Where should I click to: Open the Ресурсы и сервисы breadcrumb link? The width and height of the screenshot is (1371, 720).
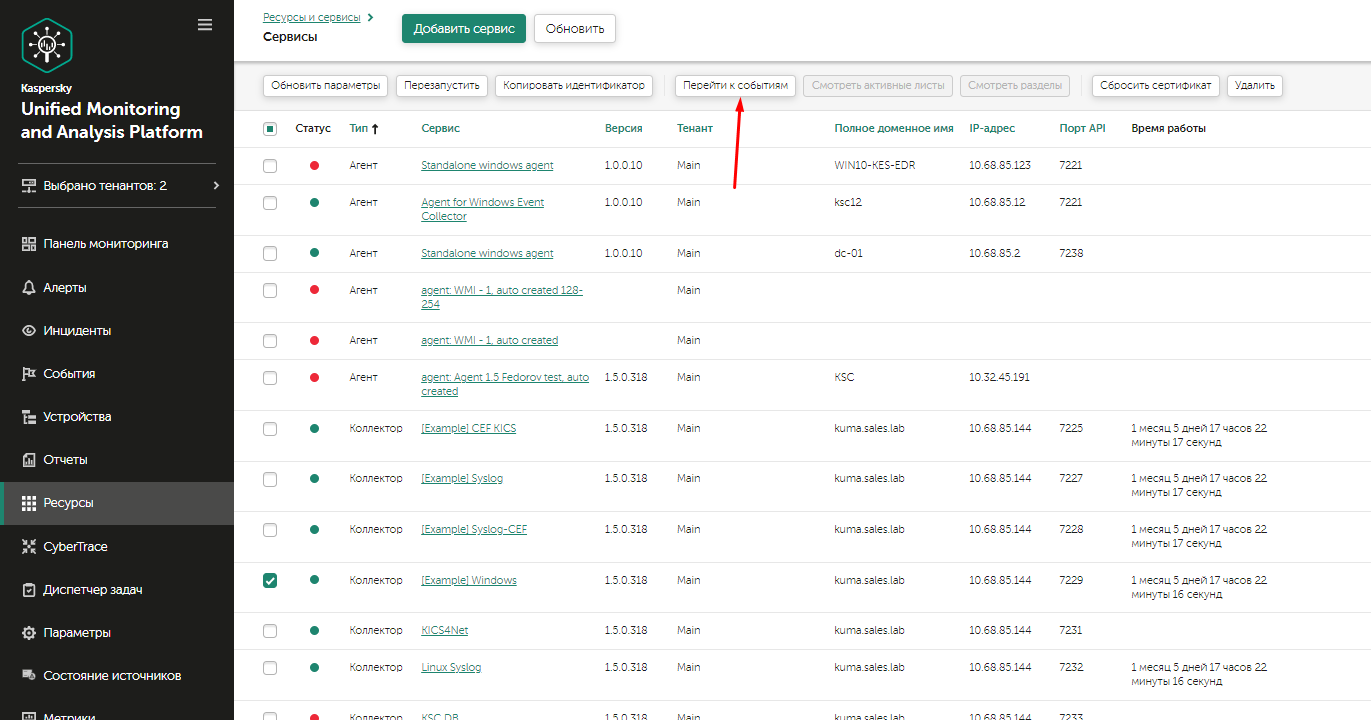(312, 17)
